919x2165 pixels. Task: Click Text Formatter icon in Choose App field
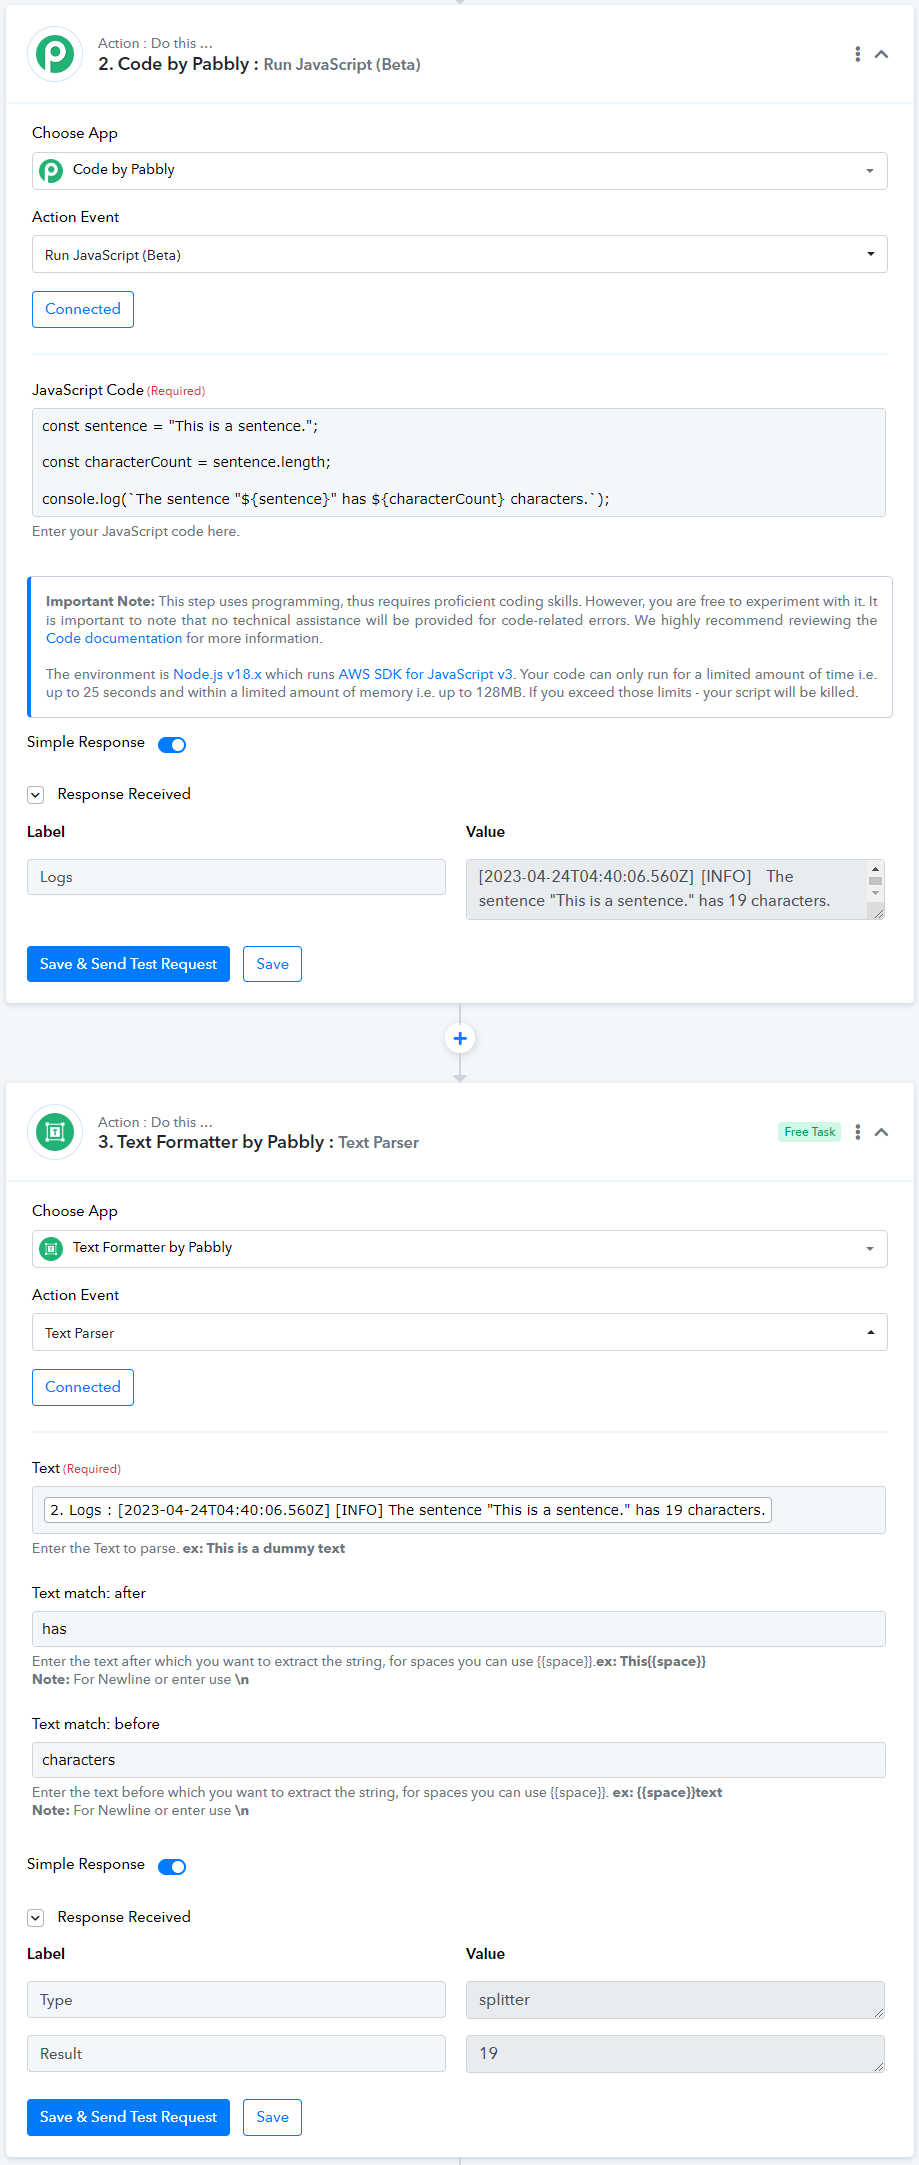(51, 1249)
